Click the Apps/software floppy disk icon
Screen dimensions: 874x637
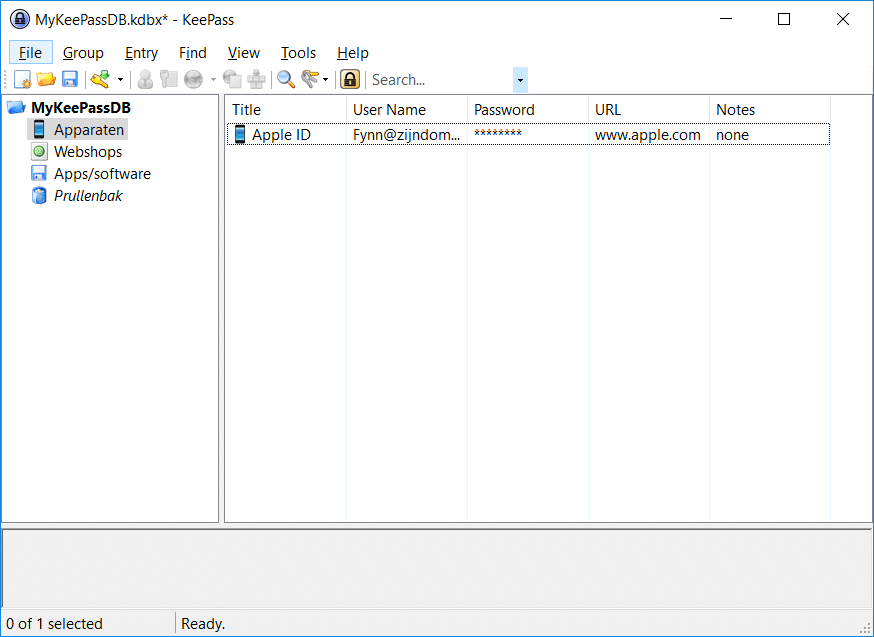click(x=39, y=173)
